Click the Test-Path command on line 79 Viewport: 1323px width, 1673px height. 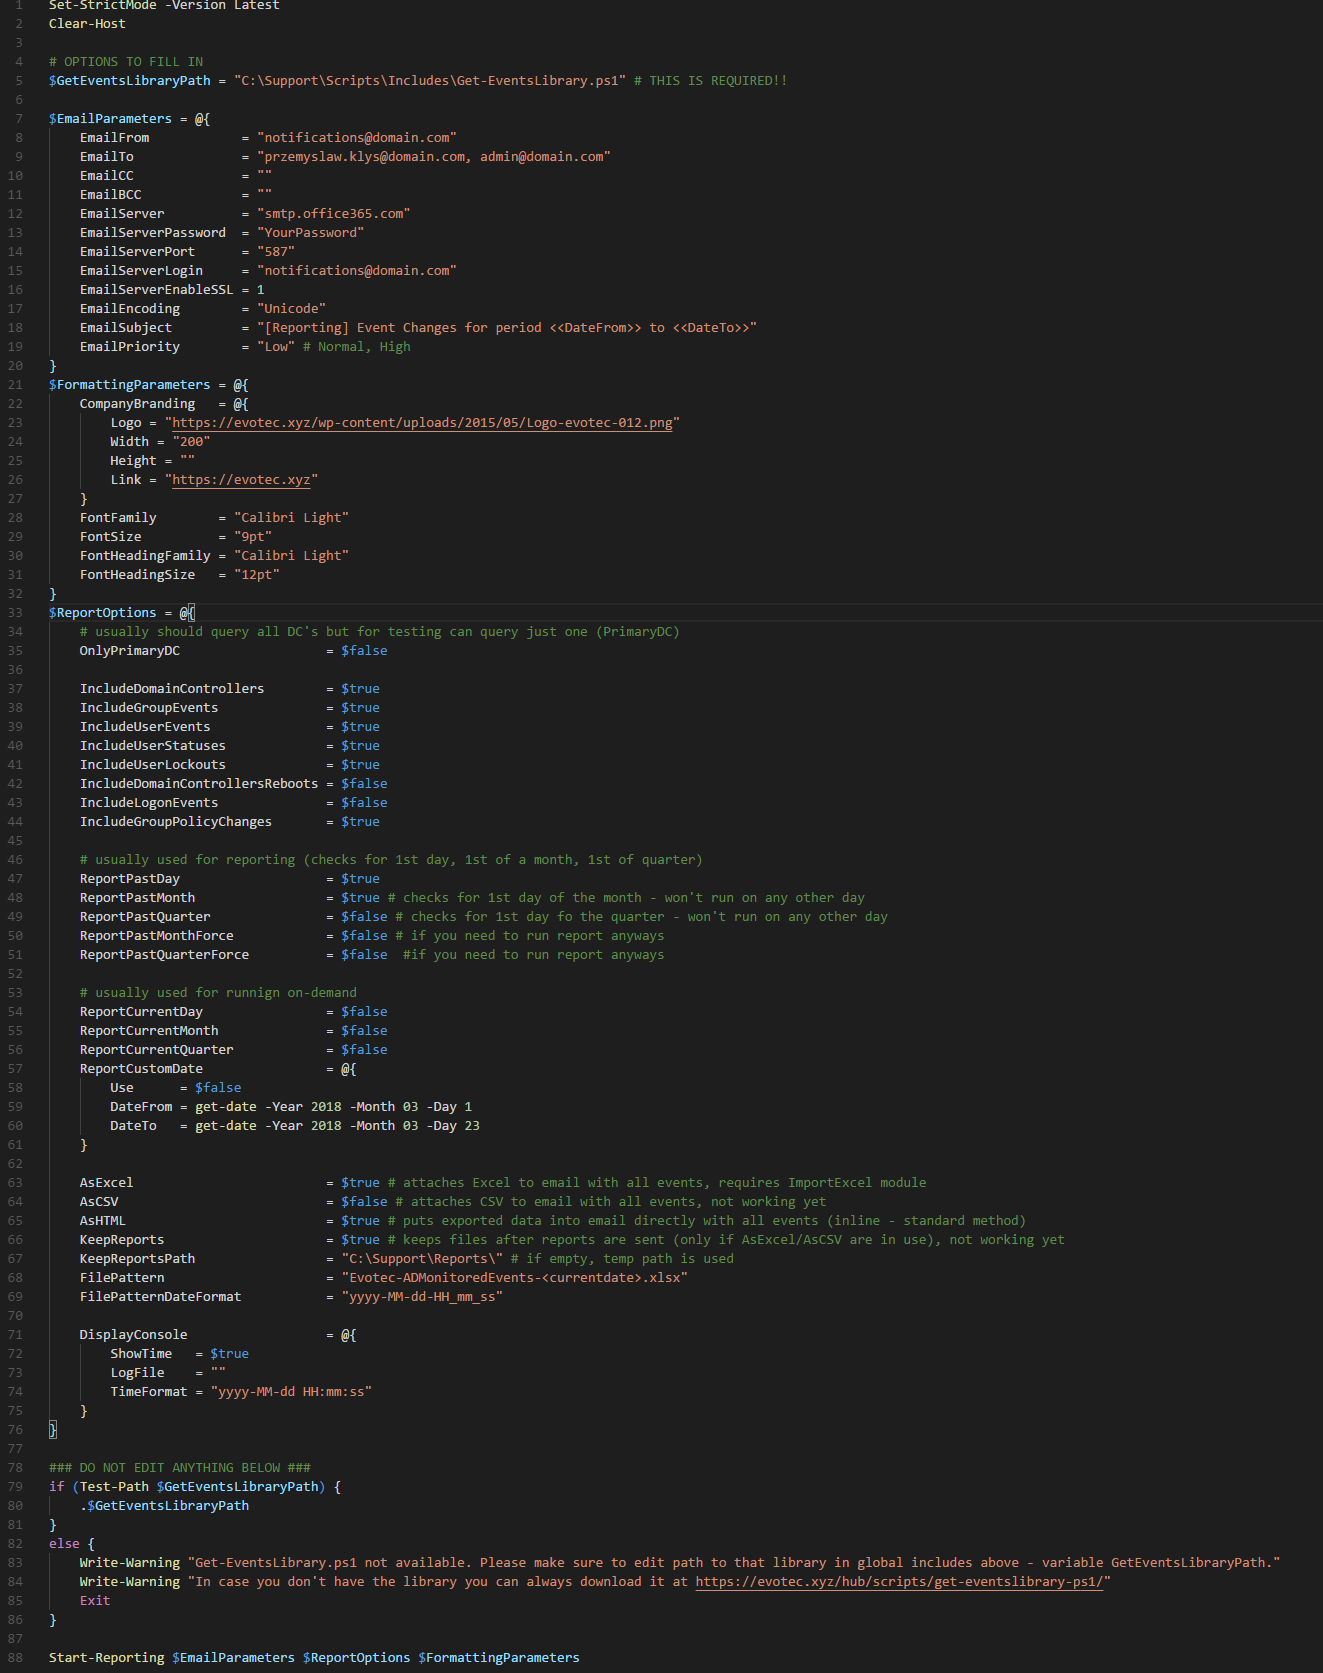click(x=114, y=1487)
